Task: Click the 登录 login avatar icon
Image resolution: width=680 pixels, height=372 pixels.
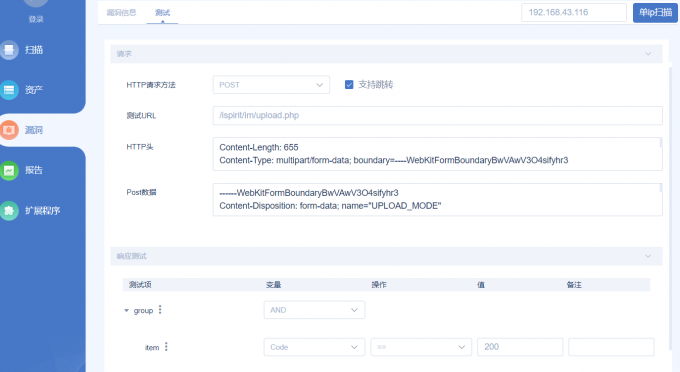Action: click(x=36, y=3)
